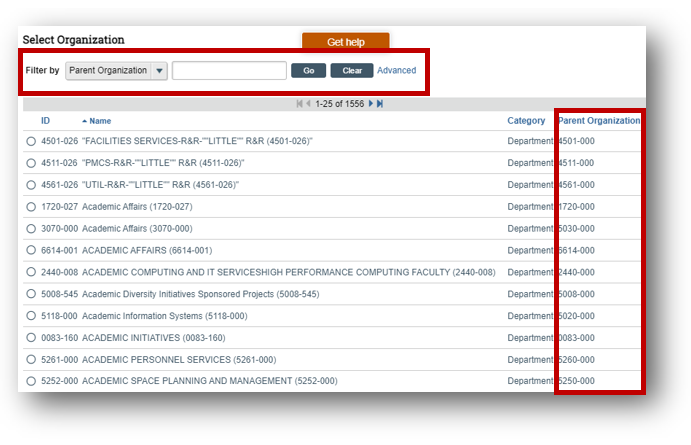Sort by the ID column header
The width and height of the screenshot is (691, 445).
coord(45,121)
